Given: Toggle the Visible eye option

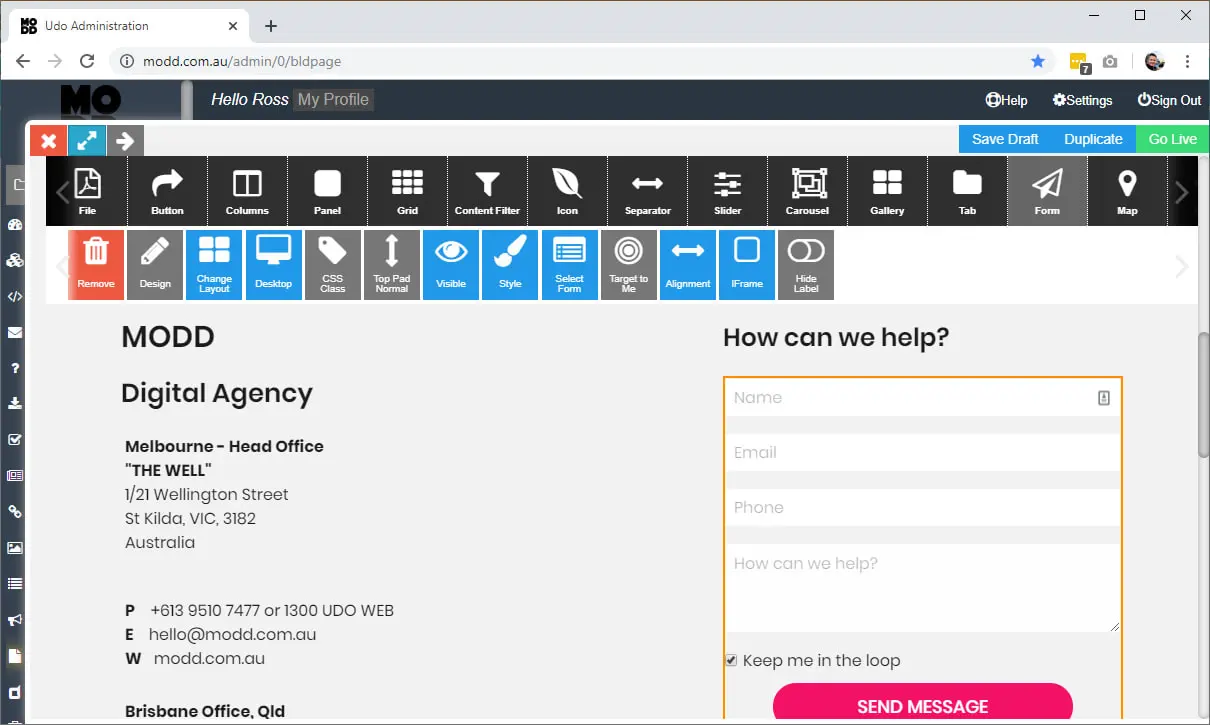Looking at the screenshot, I should point(451,265).
